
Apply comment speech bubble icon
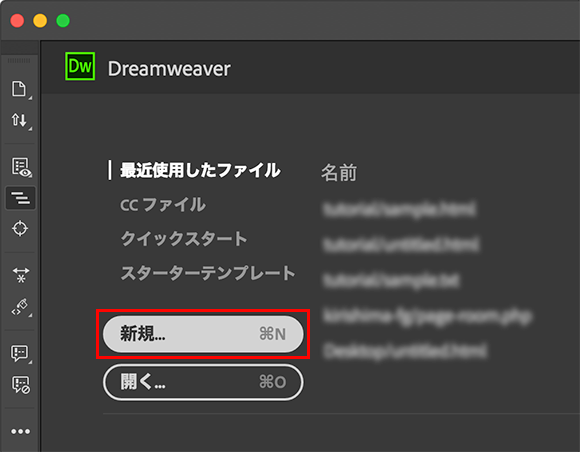pos(20,354)
